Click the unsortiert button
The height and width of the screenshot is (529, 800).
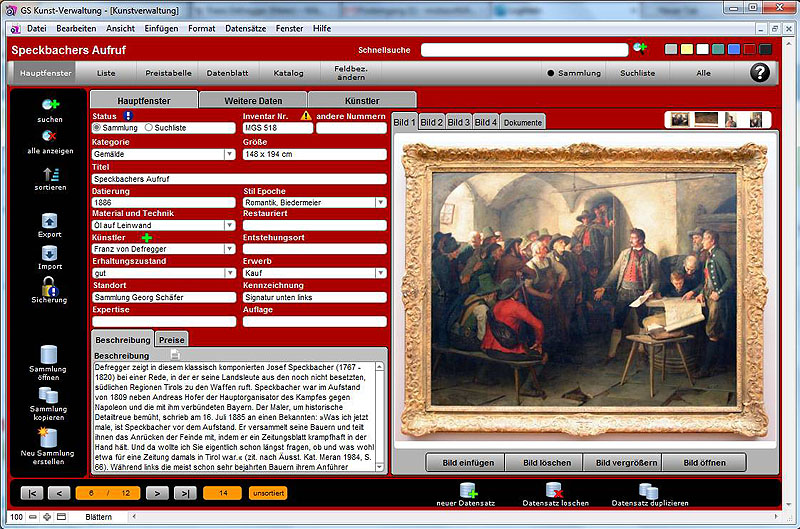268,493
